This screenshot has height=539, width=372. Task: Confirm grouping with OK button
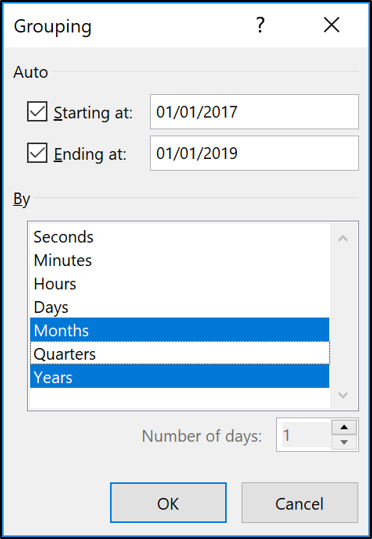click(168, 503)
